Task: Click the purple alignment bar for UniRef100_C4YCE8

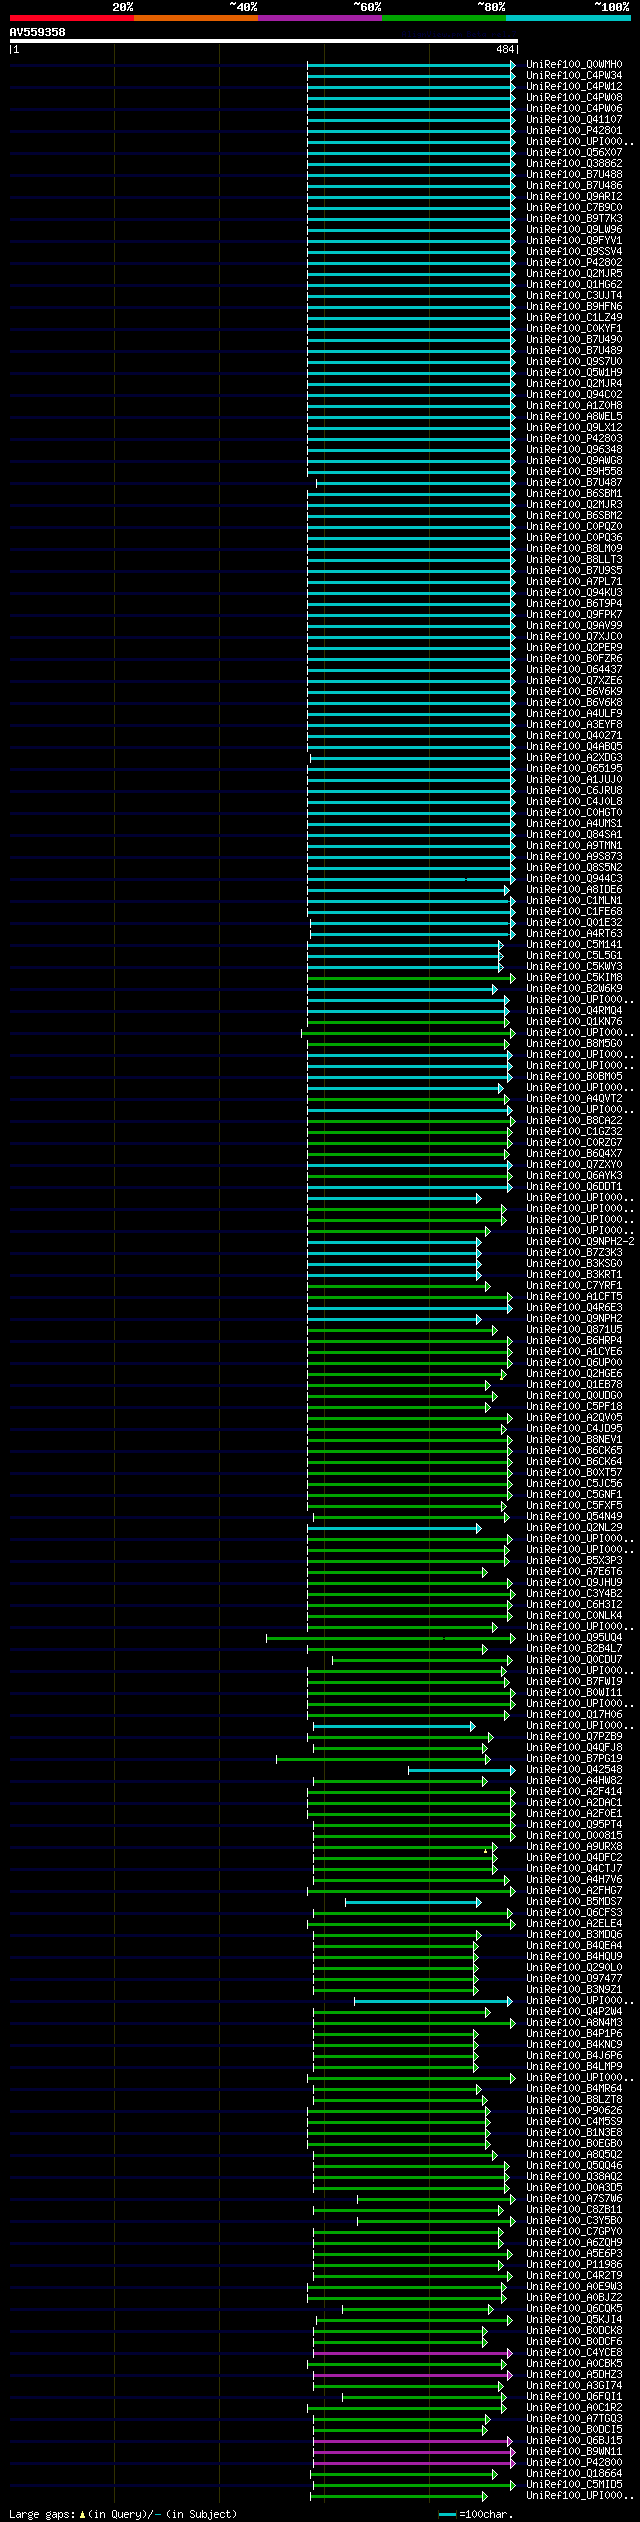Action: [412, 2353]
